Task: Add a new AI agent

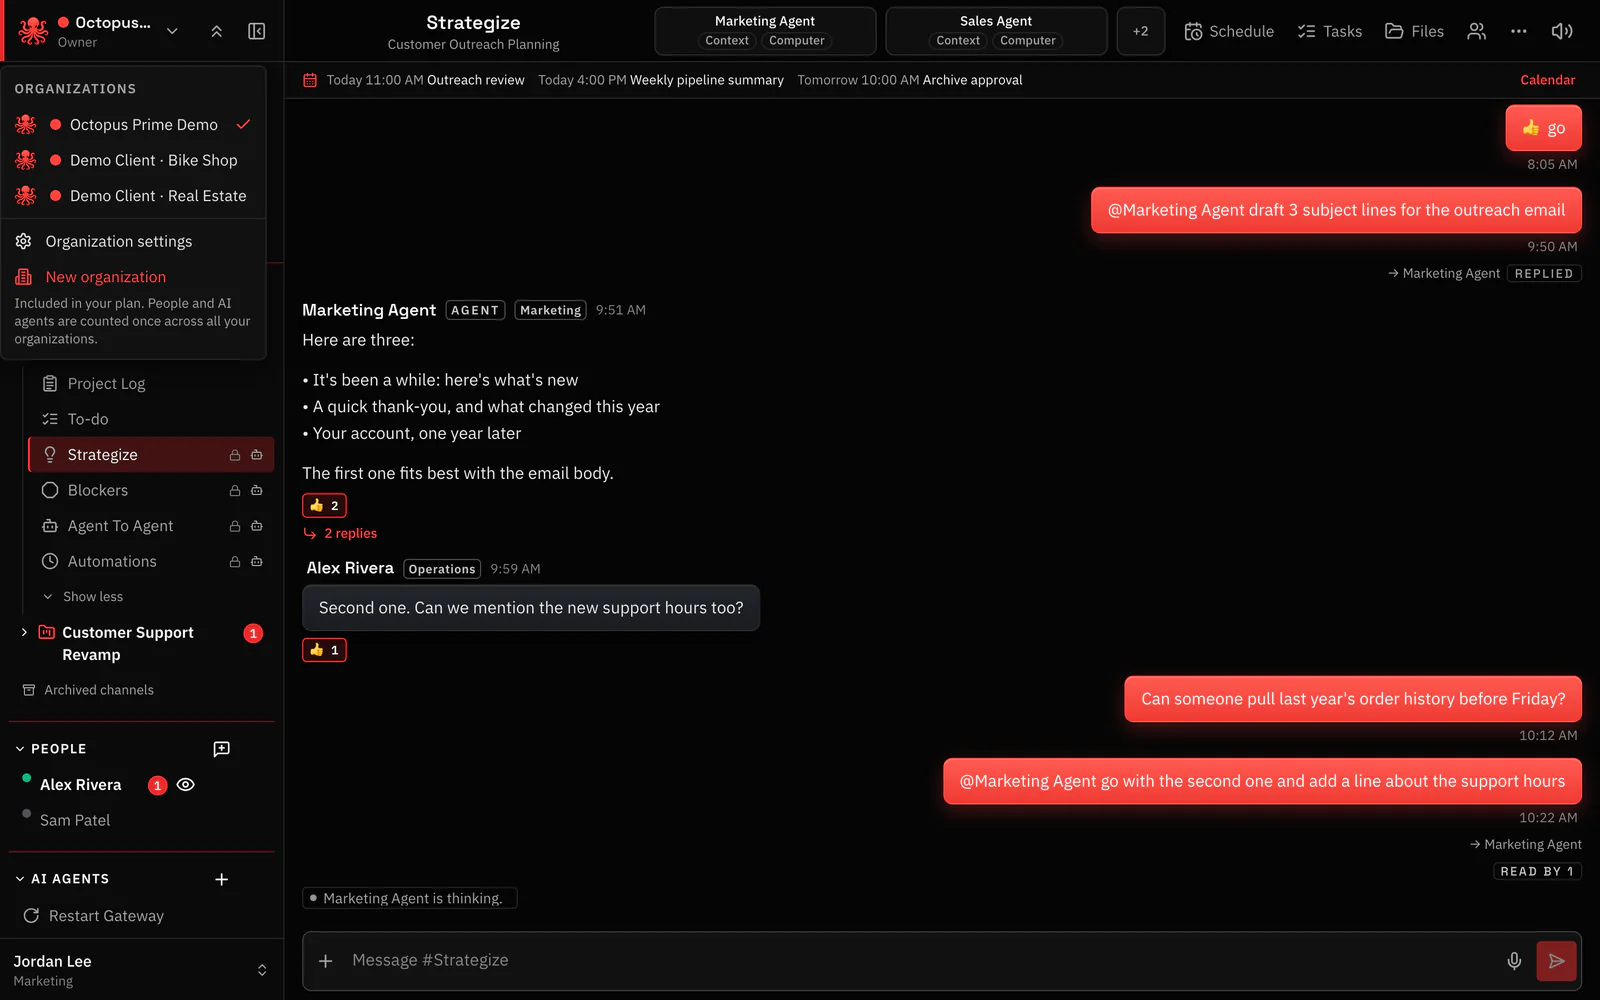Action: (x=222, y=879)
